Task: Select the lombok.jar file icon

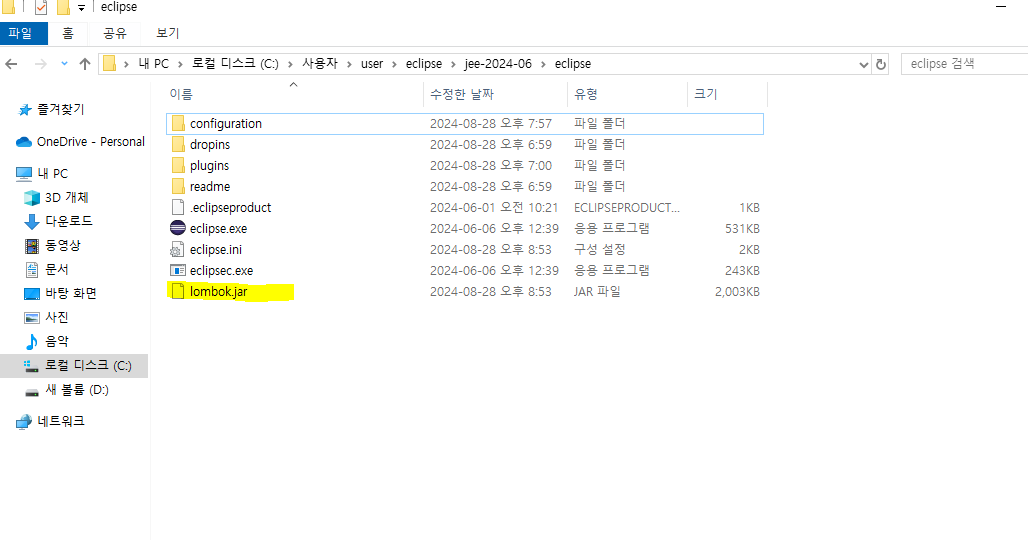Action: [x=178, y=291]
